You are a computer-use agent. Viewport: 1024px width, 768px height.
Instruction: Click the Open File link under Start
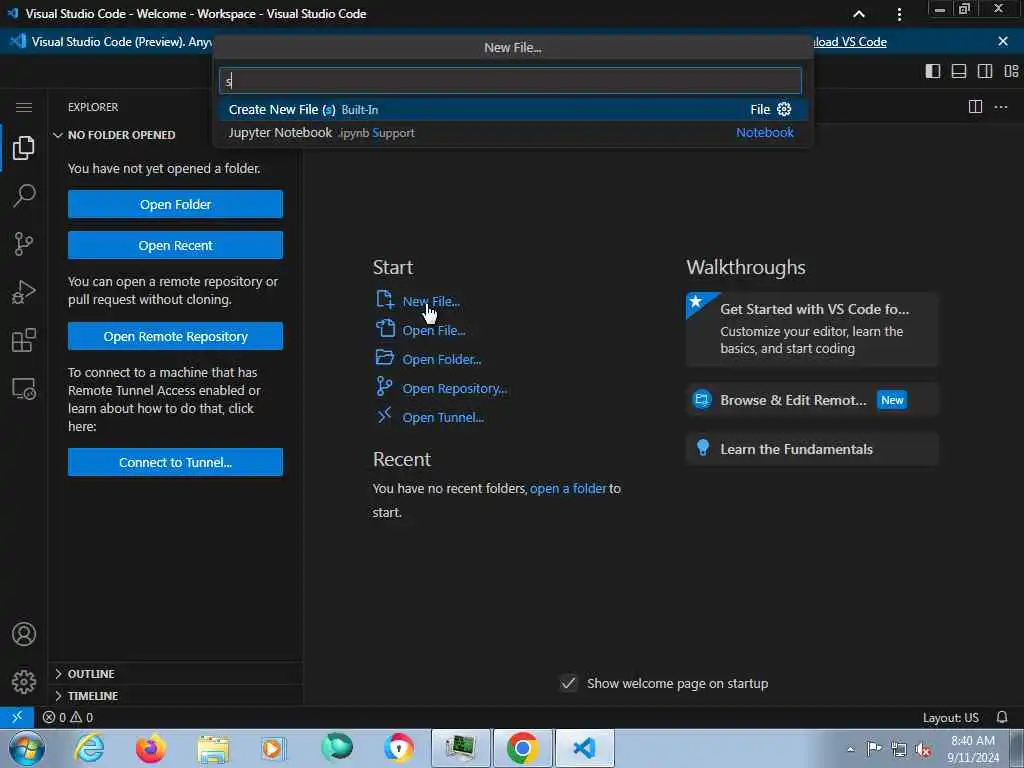(434, 330)
